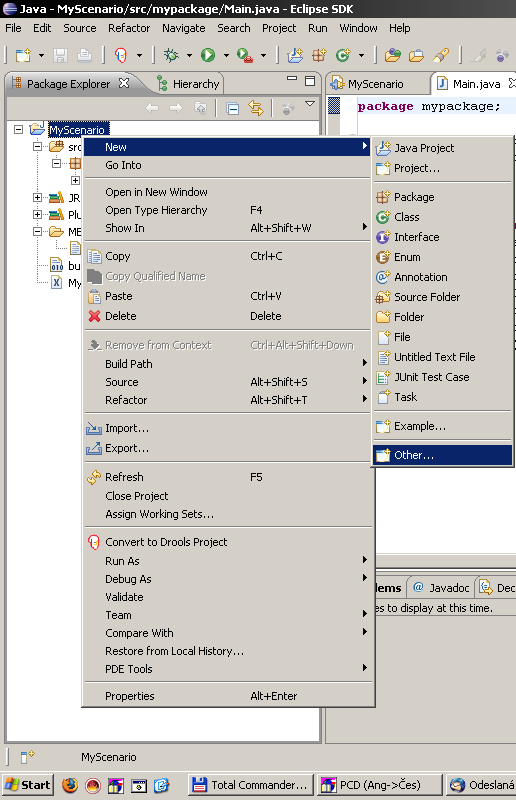
Task: Click Copy in the context menu
Action: click(x=228, y=256)
